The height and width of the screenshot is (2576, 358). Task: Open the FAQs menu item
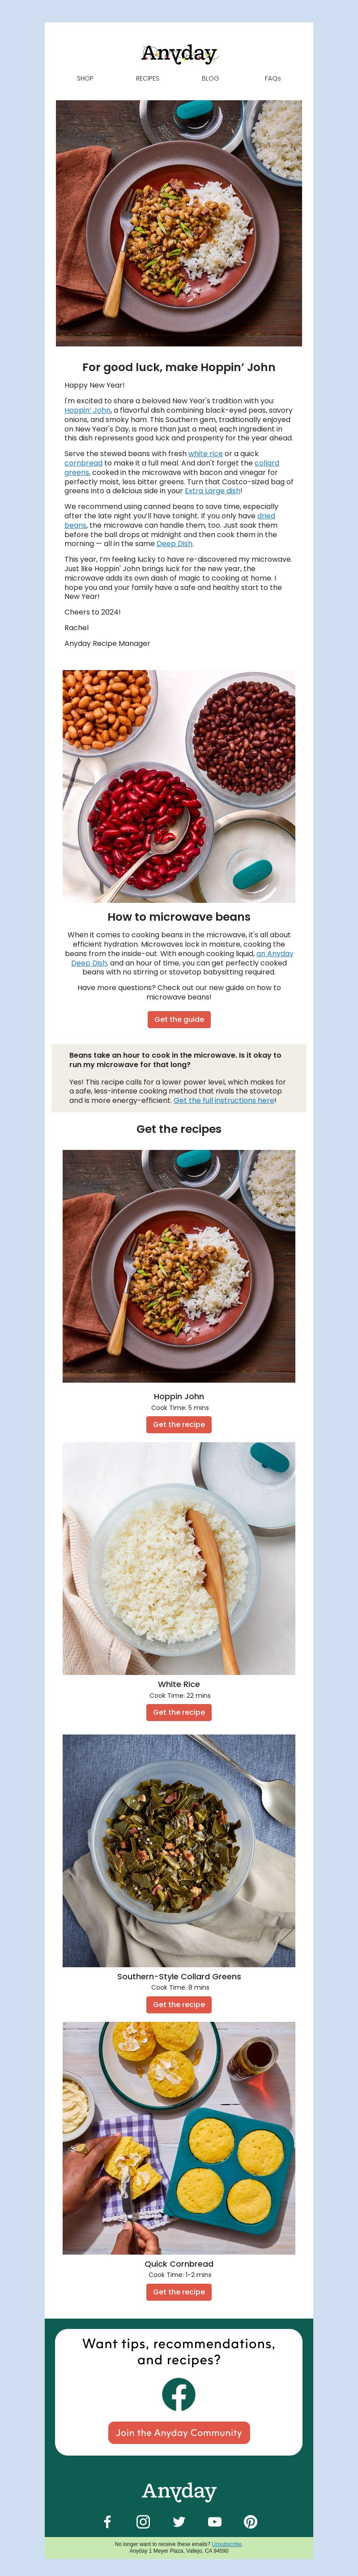click(x=273, y=78)
